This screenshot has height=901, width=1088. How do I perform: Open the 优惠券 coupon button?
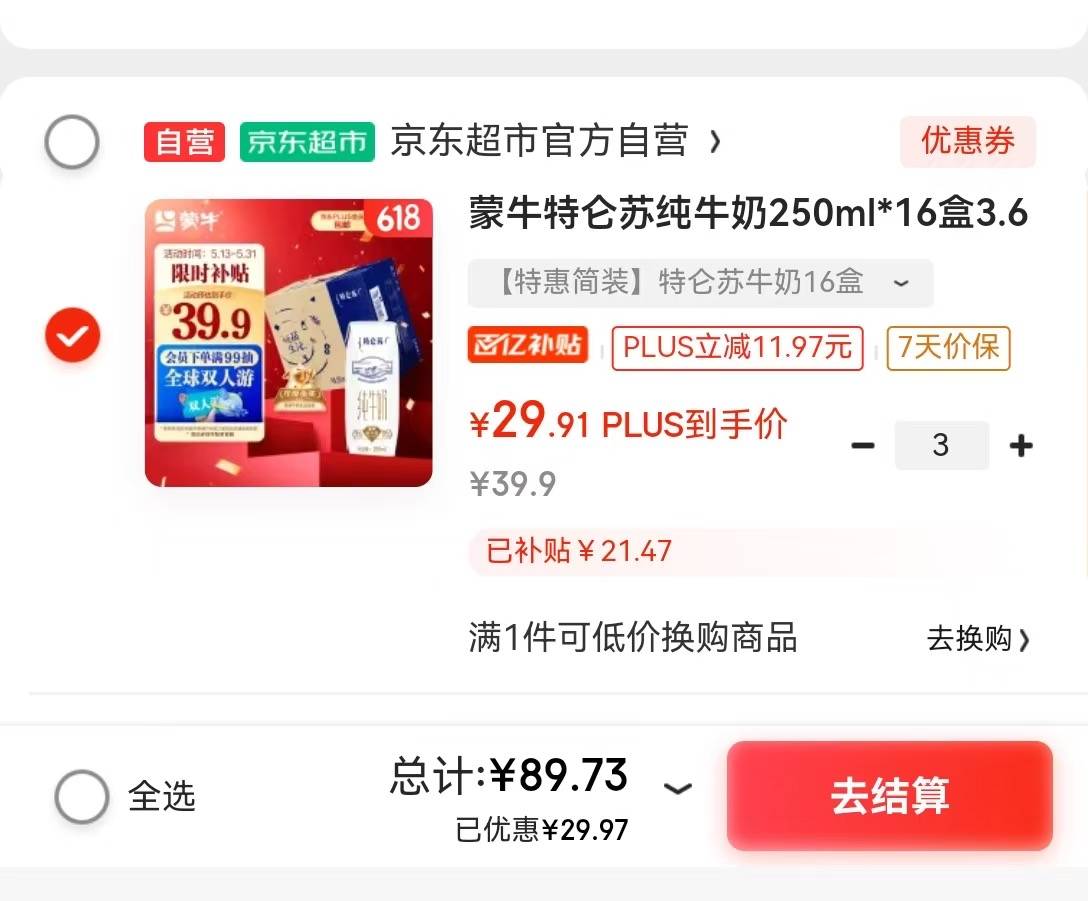point(968,142)
